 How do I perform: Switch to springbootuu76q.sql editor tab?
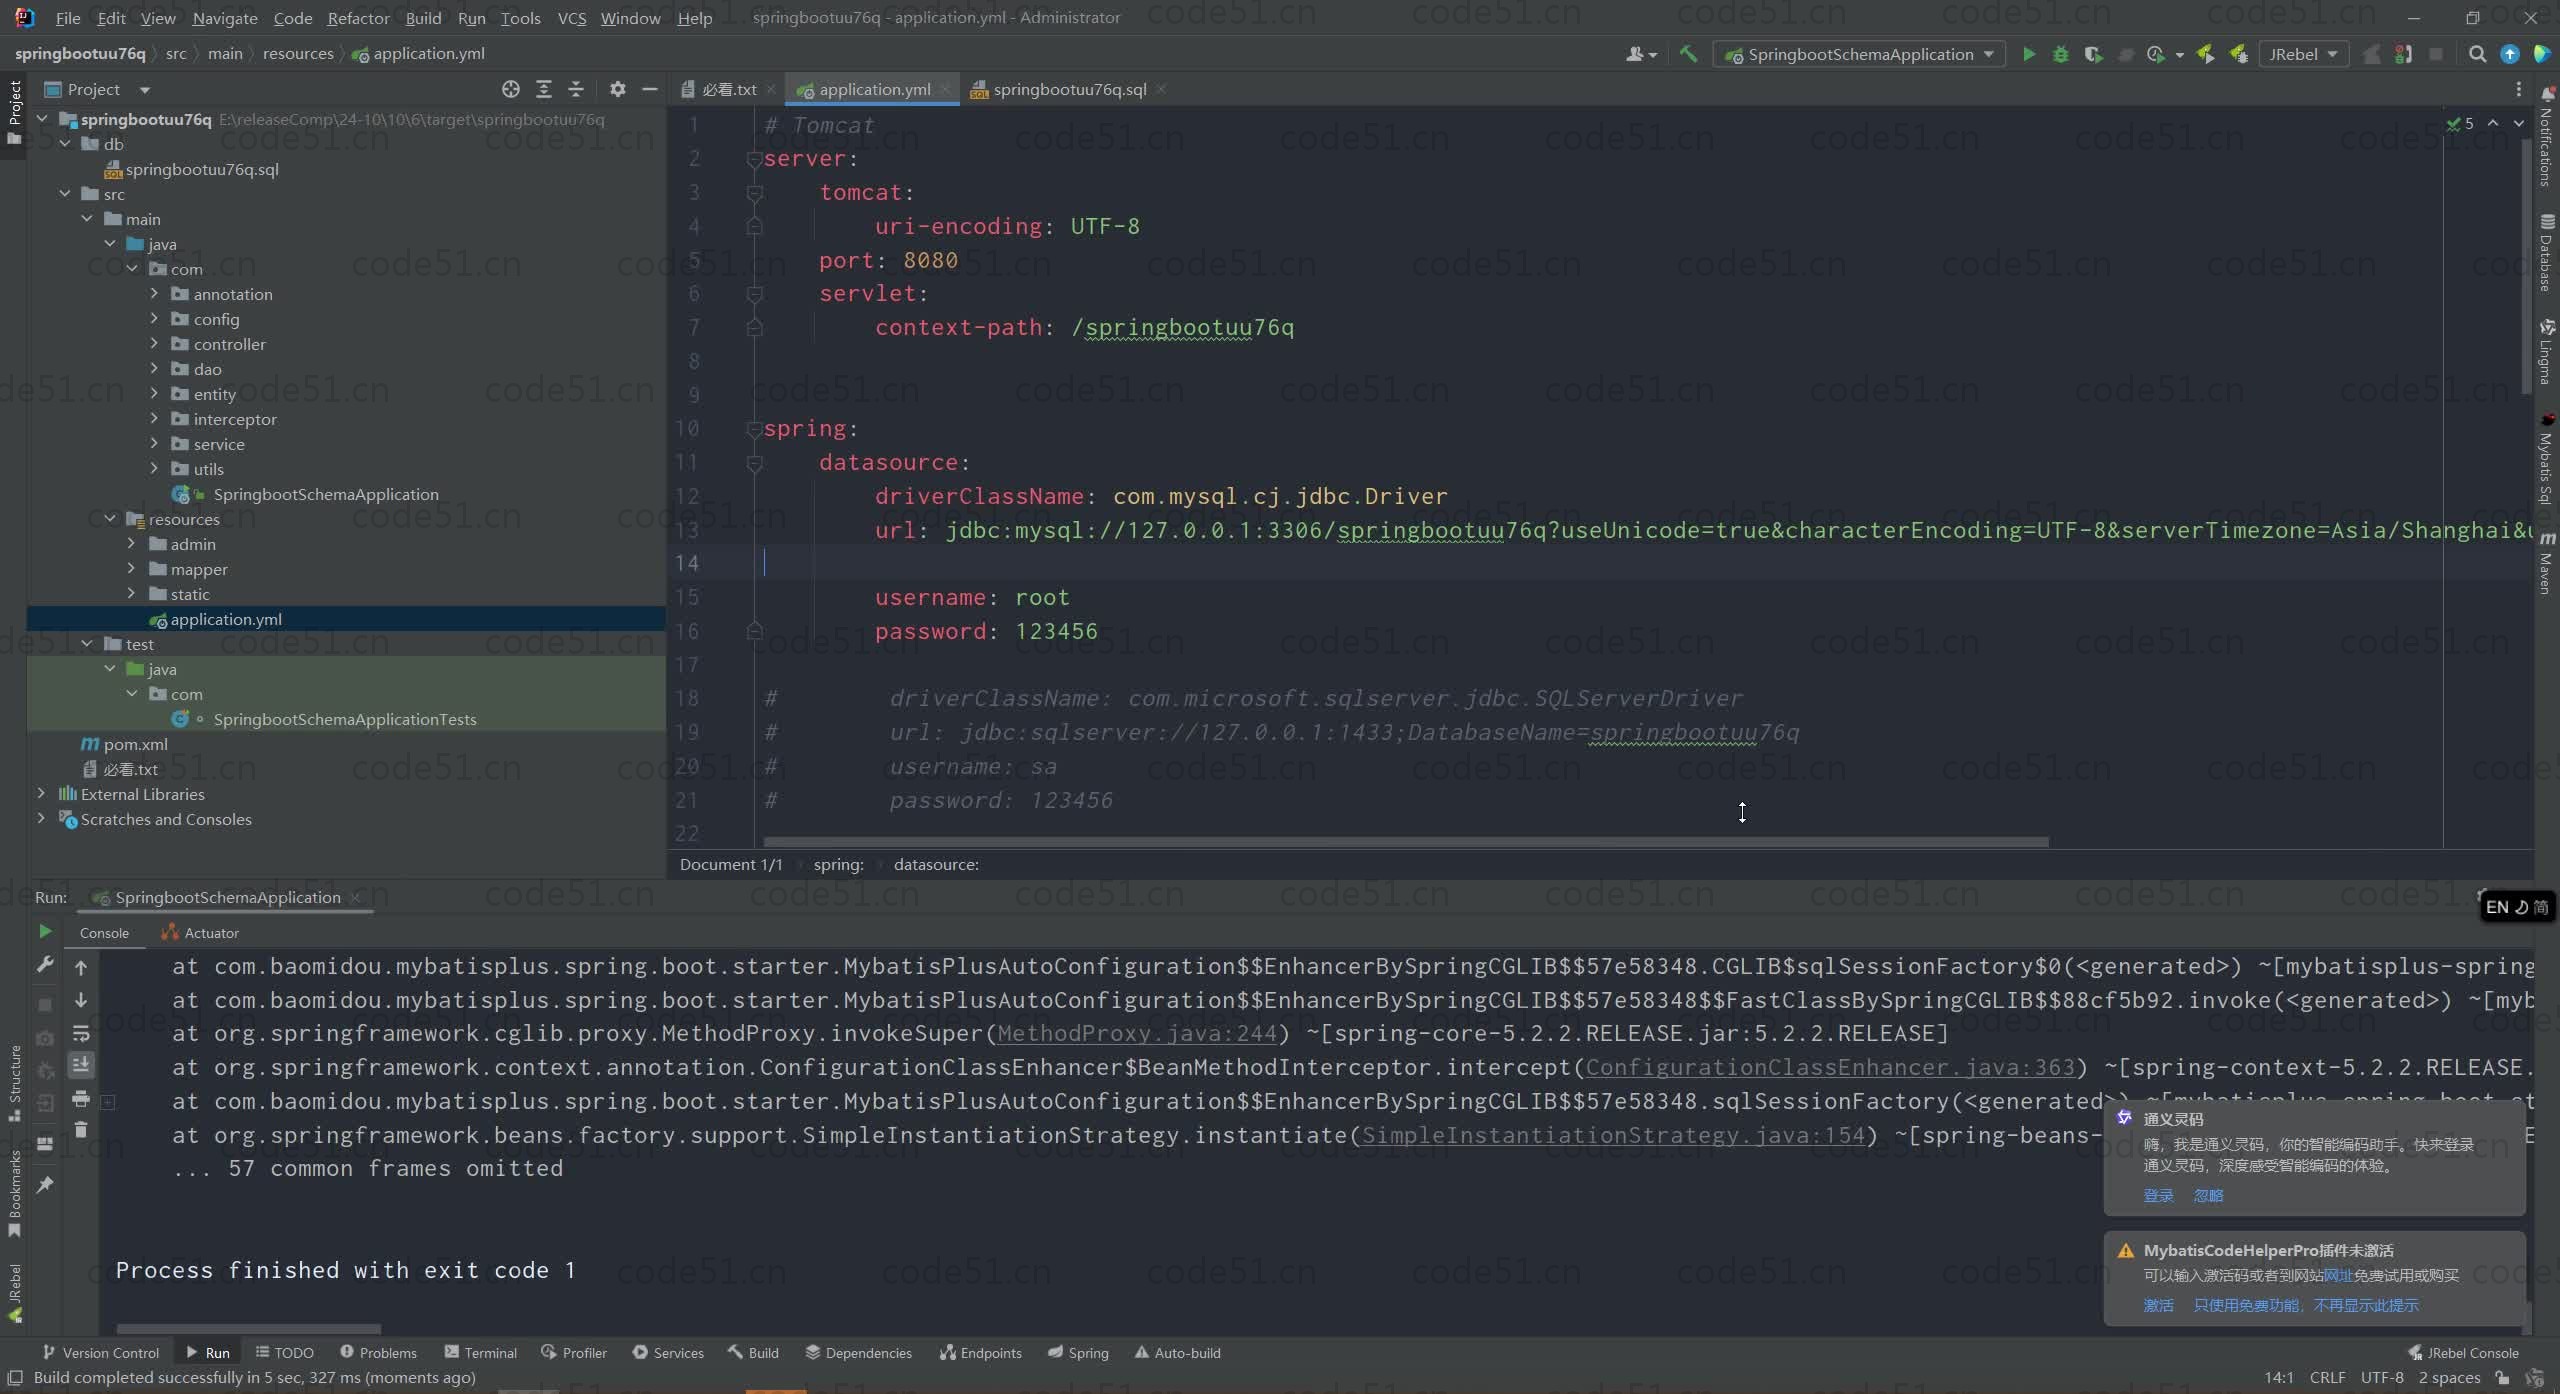(1069, 89)
